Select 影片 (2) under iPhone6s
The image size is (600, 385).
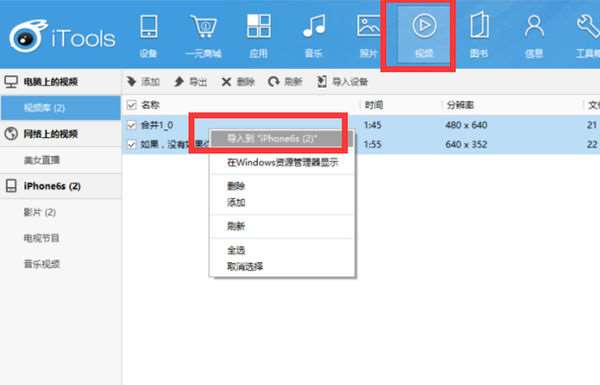tap(40, 212)
